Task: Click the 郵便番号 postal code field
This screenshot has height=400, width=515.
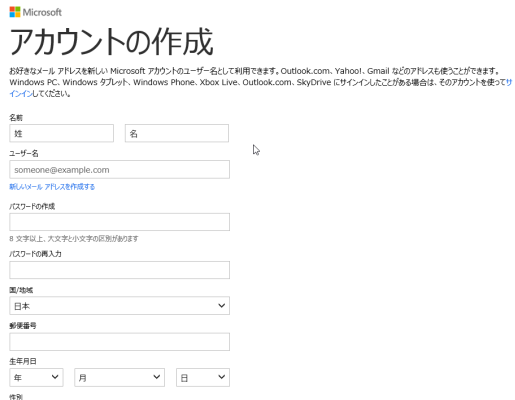Action: pos(119,342)
